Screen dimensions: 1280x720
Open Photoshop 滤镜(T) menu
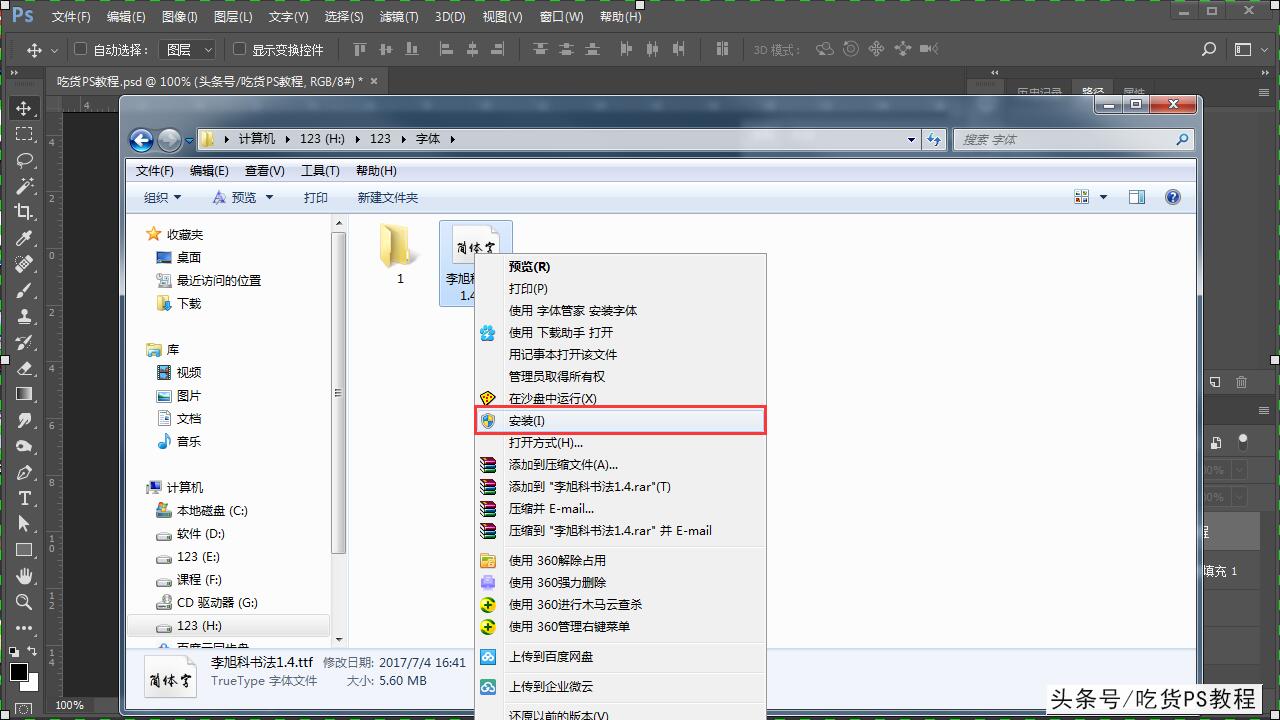pos(399,17)
